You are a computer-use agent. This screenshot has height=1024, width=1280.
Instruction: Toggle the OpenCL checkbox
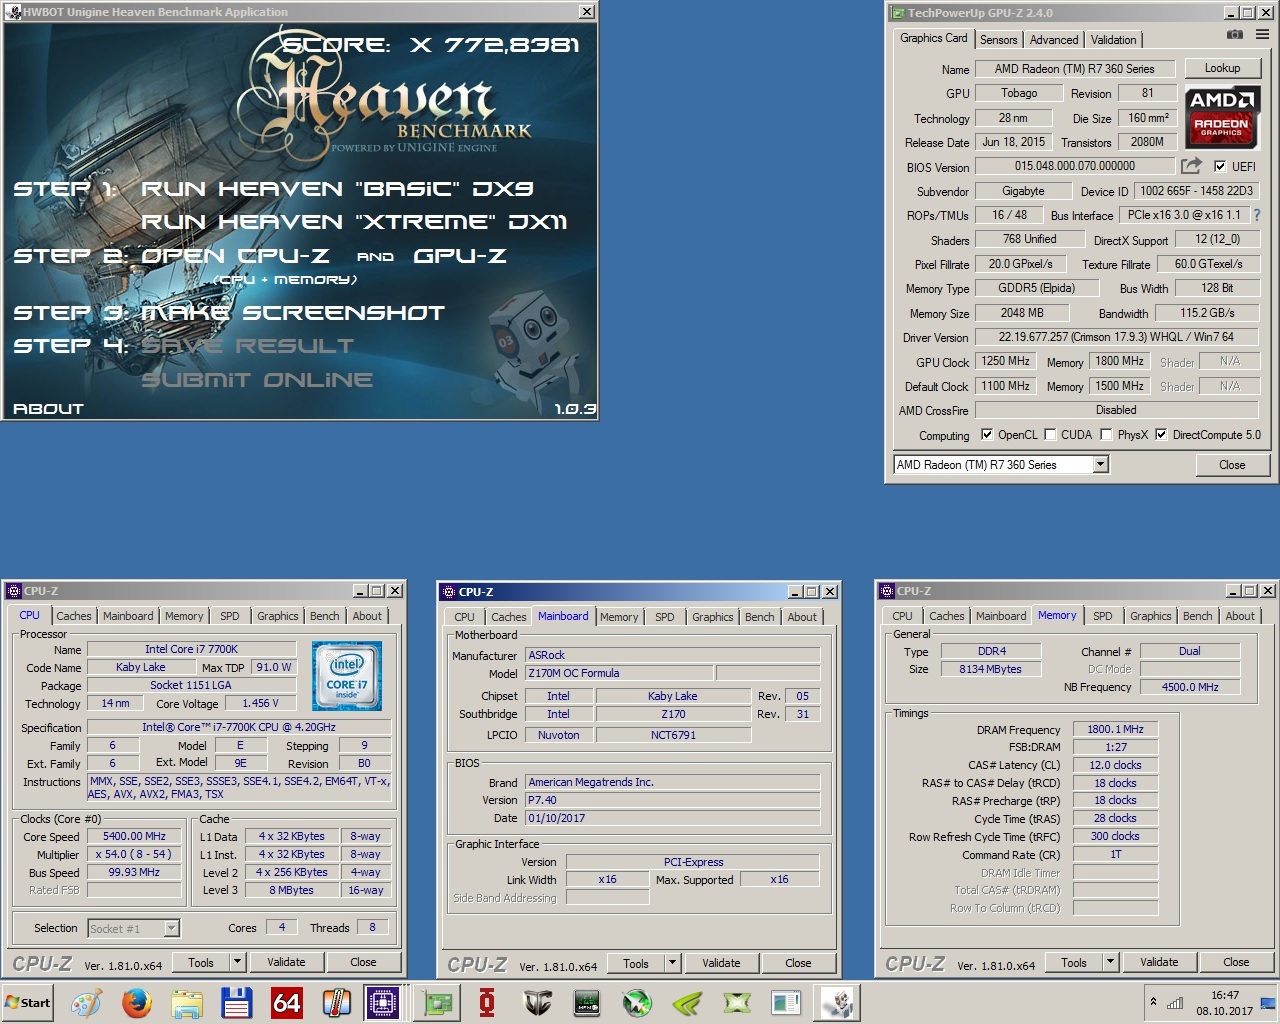[x=987, y=435]
